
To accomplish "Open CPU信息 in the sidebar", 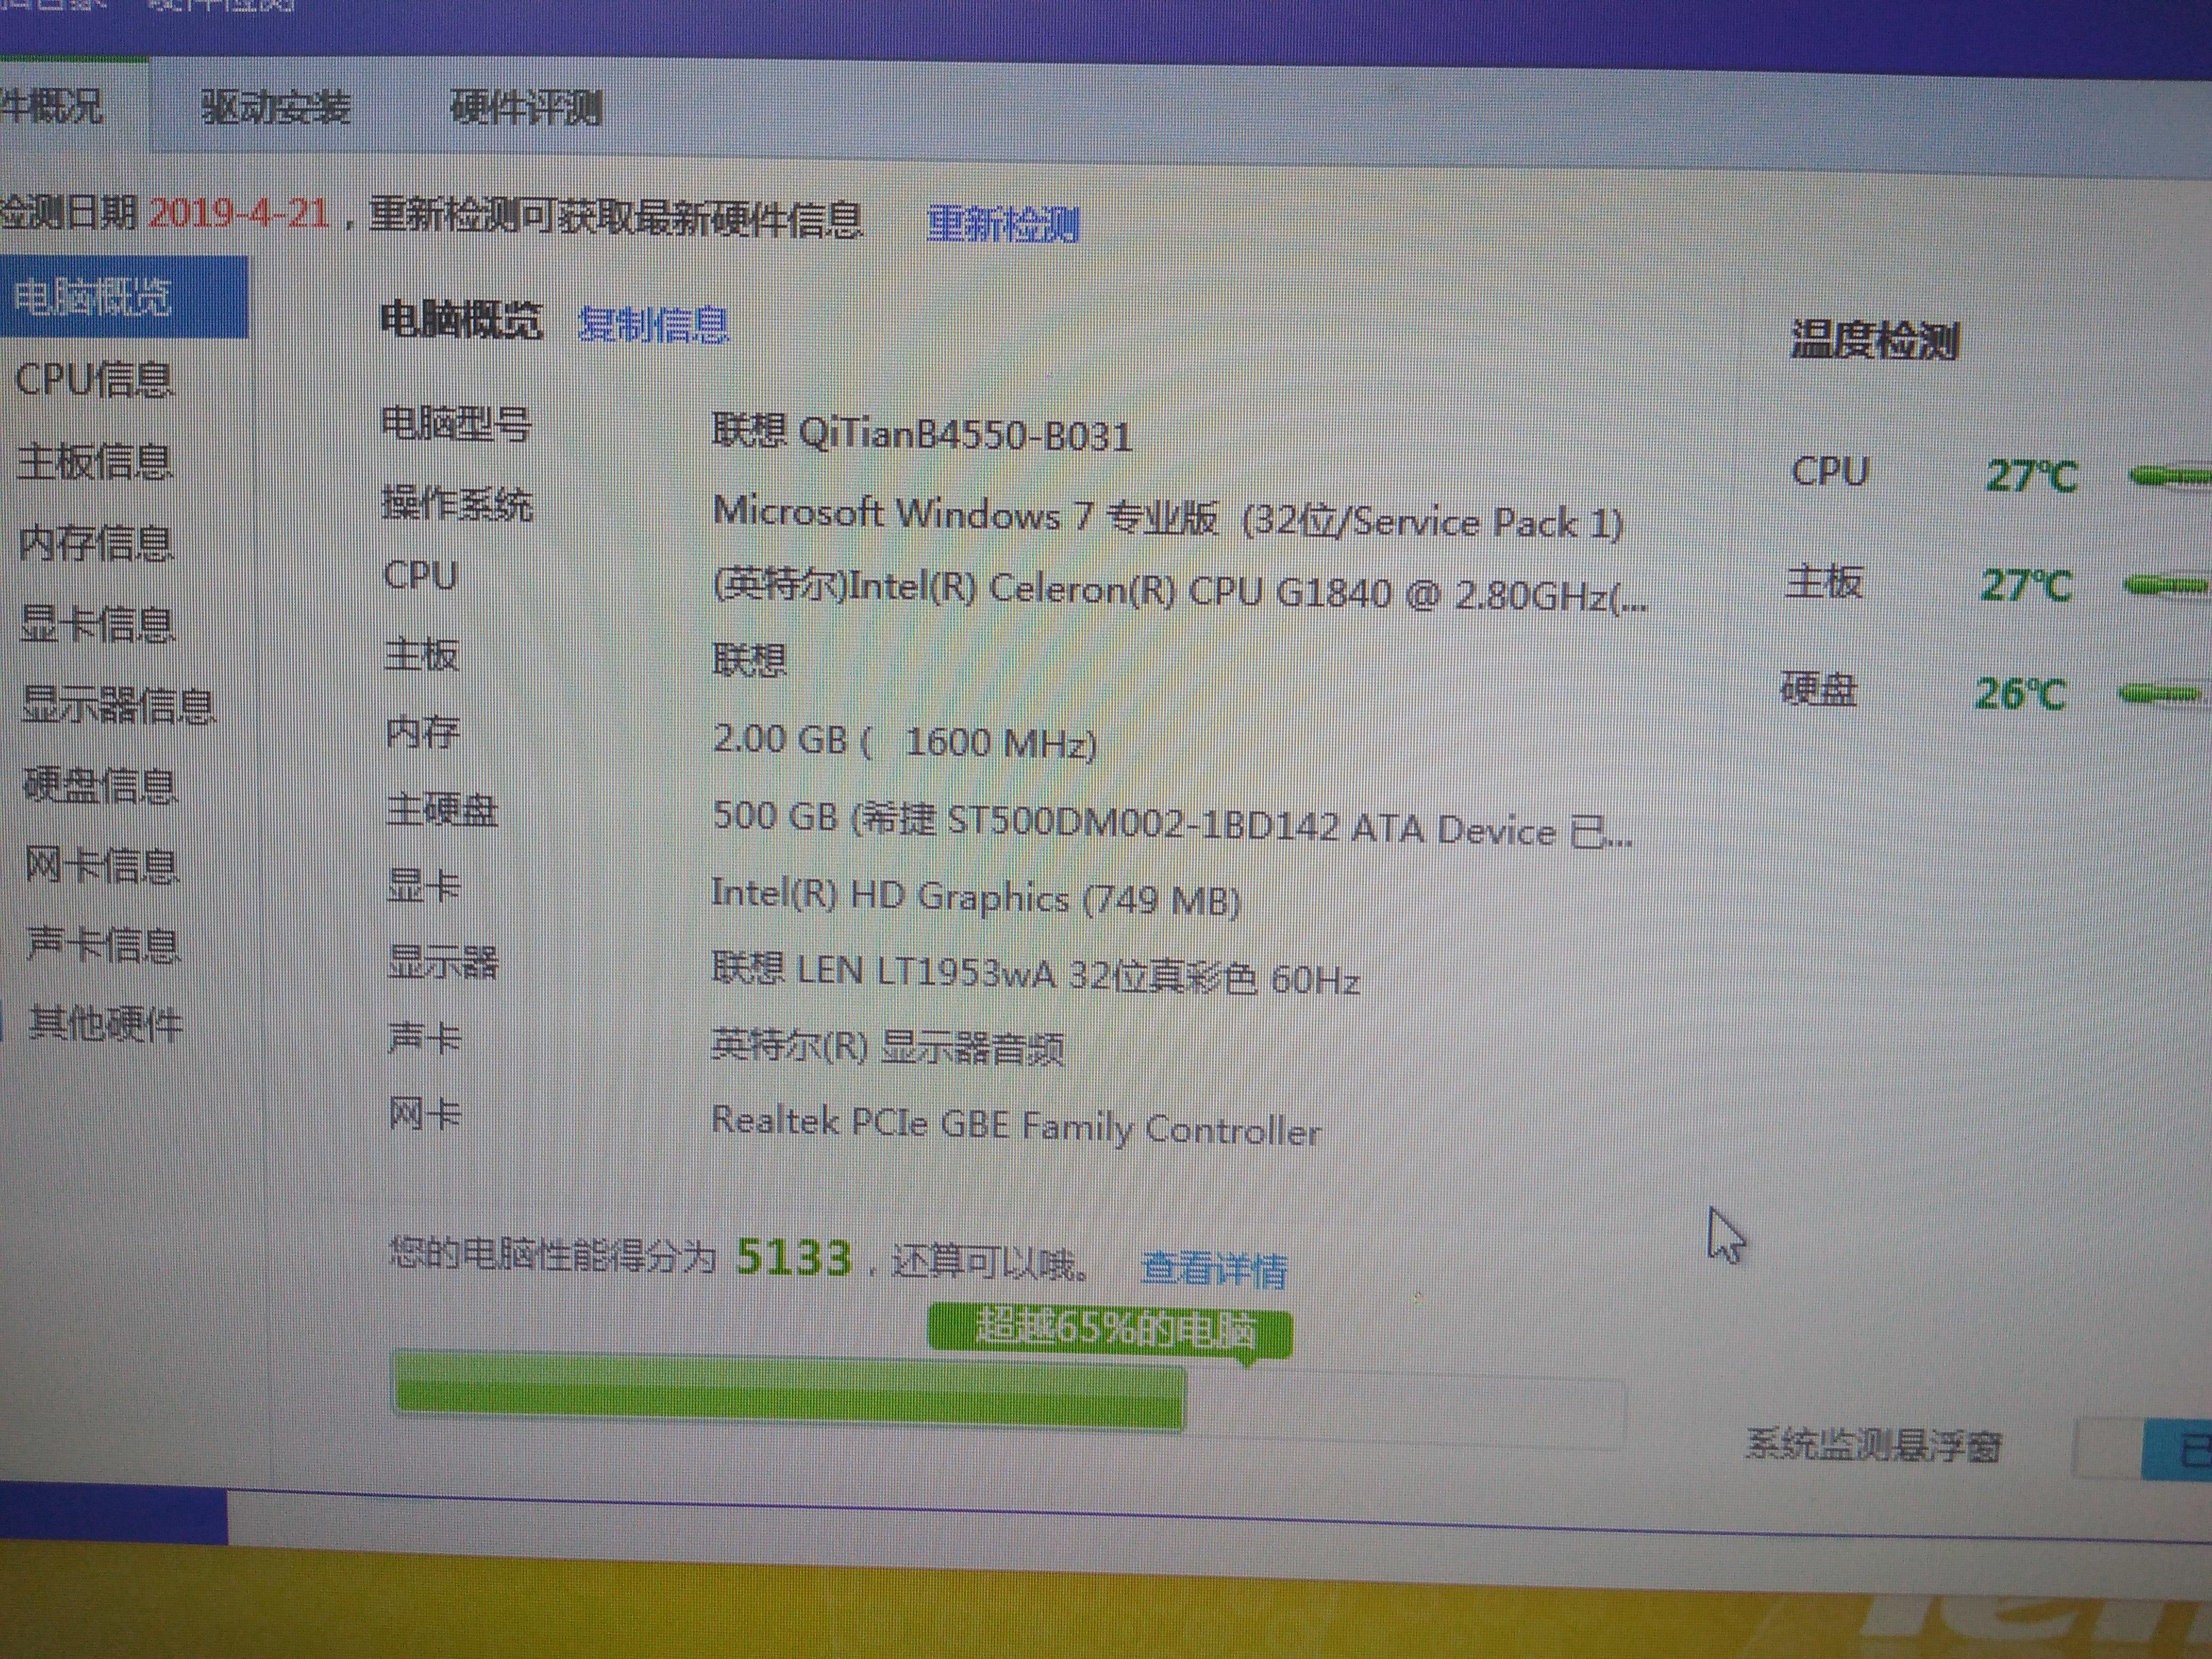I will (94, 379).
